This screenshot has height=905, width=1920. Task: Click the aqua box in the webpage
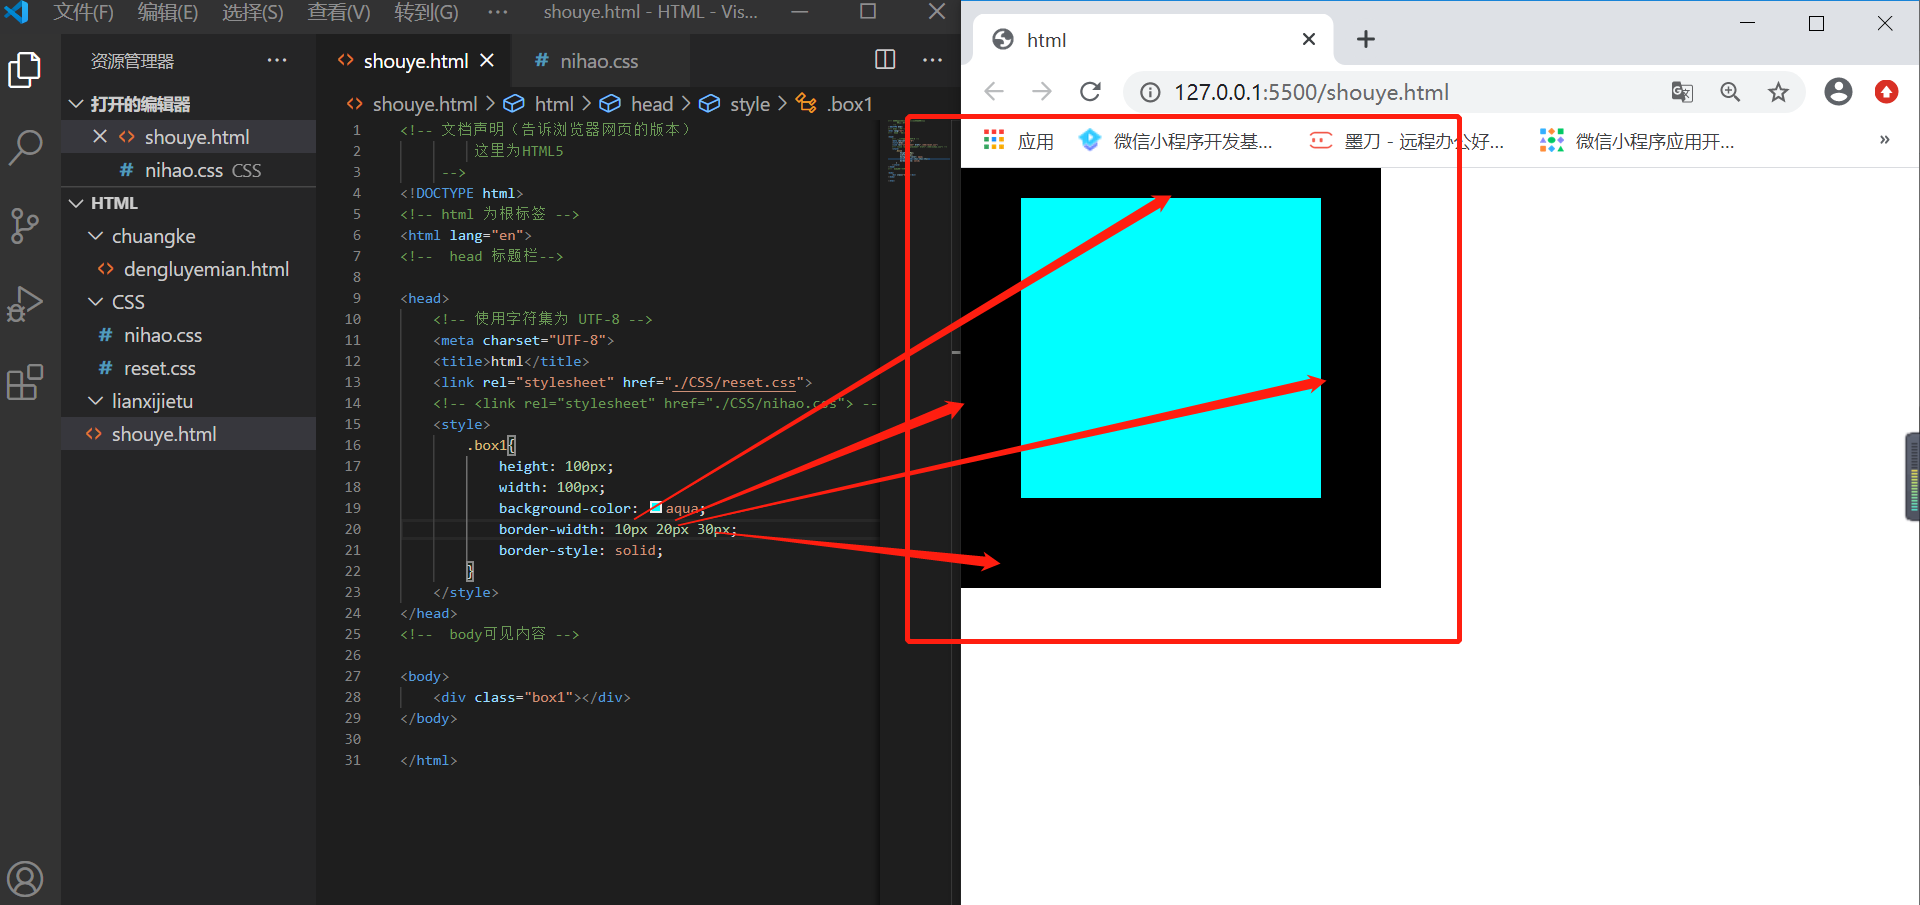pos(1170,347)
